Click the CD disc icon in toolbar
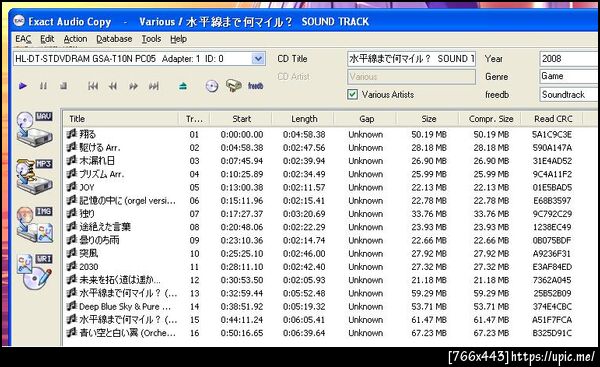The height and width of the screenshot is (367, 600). pos(212,86)
